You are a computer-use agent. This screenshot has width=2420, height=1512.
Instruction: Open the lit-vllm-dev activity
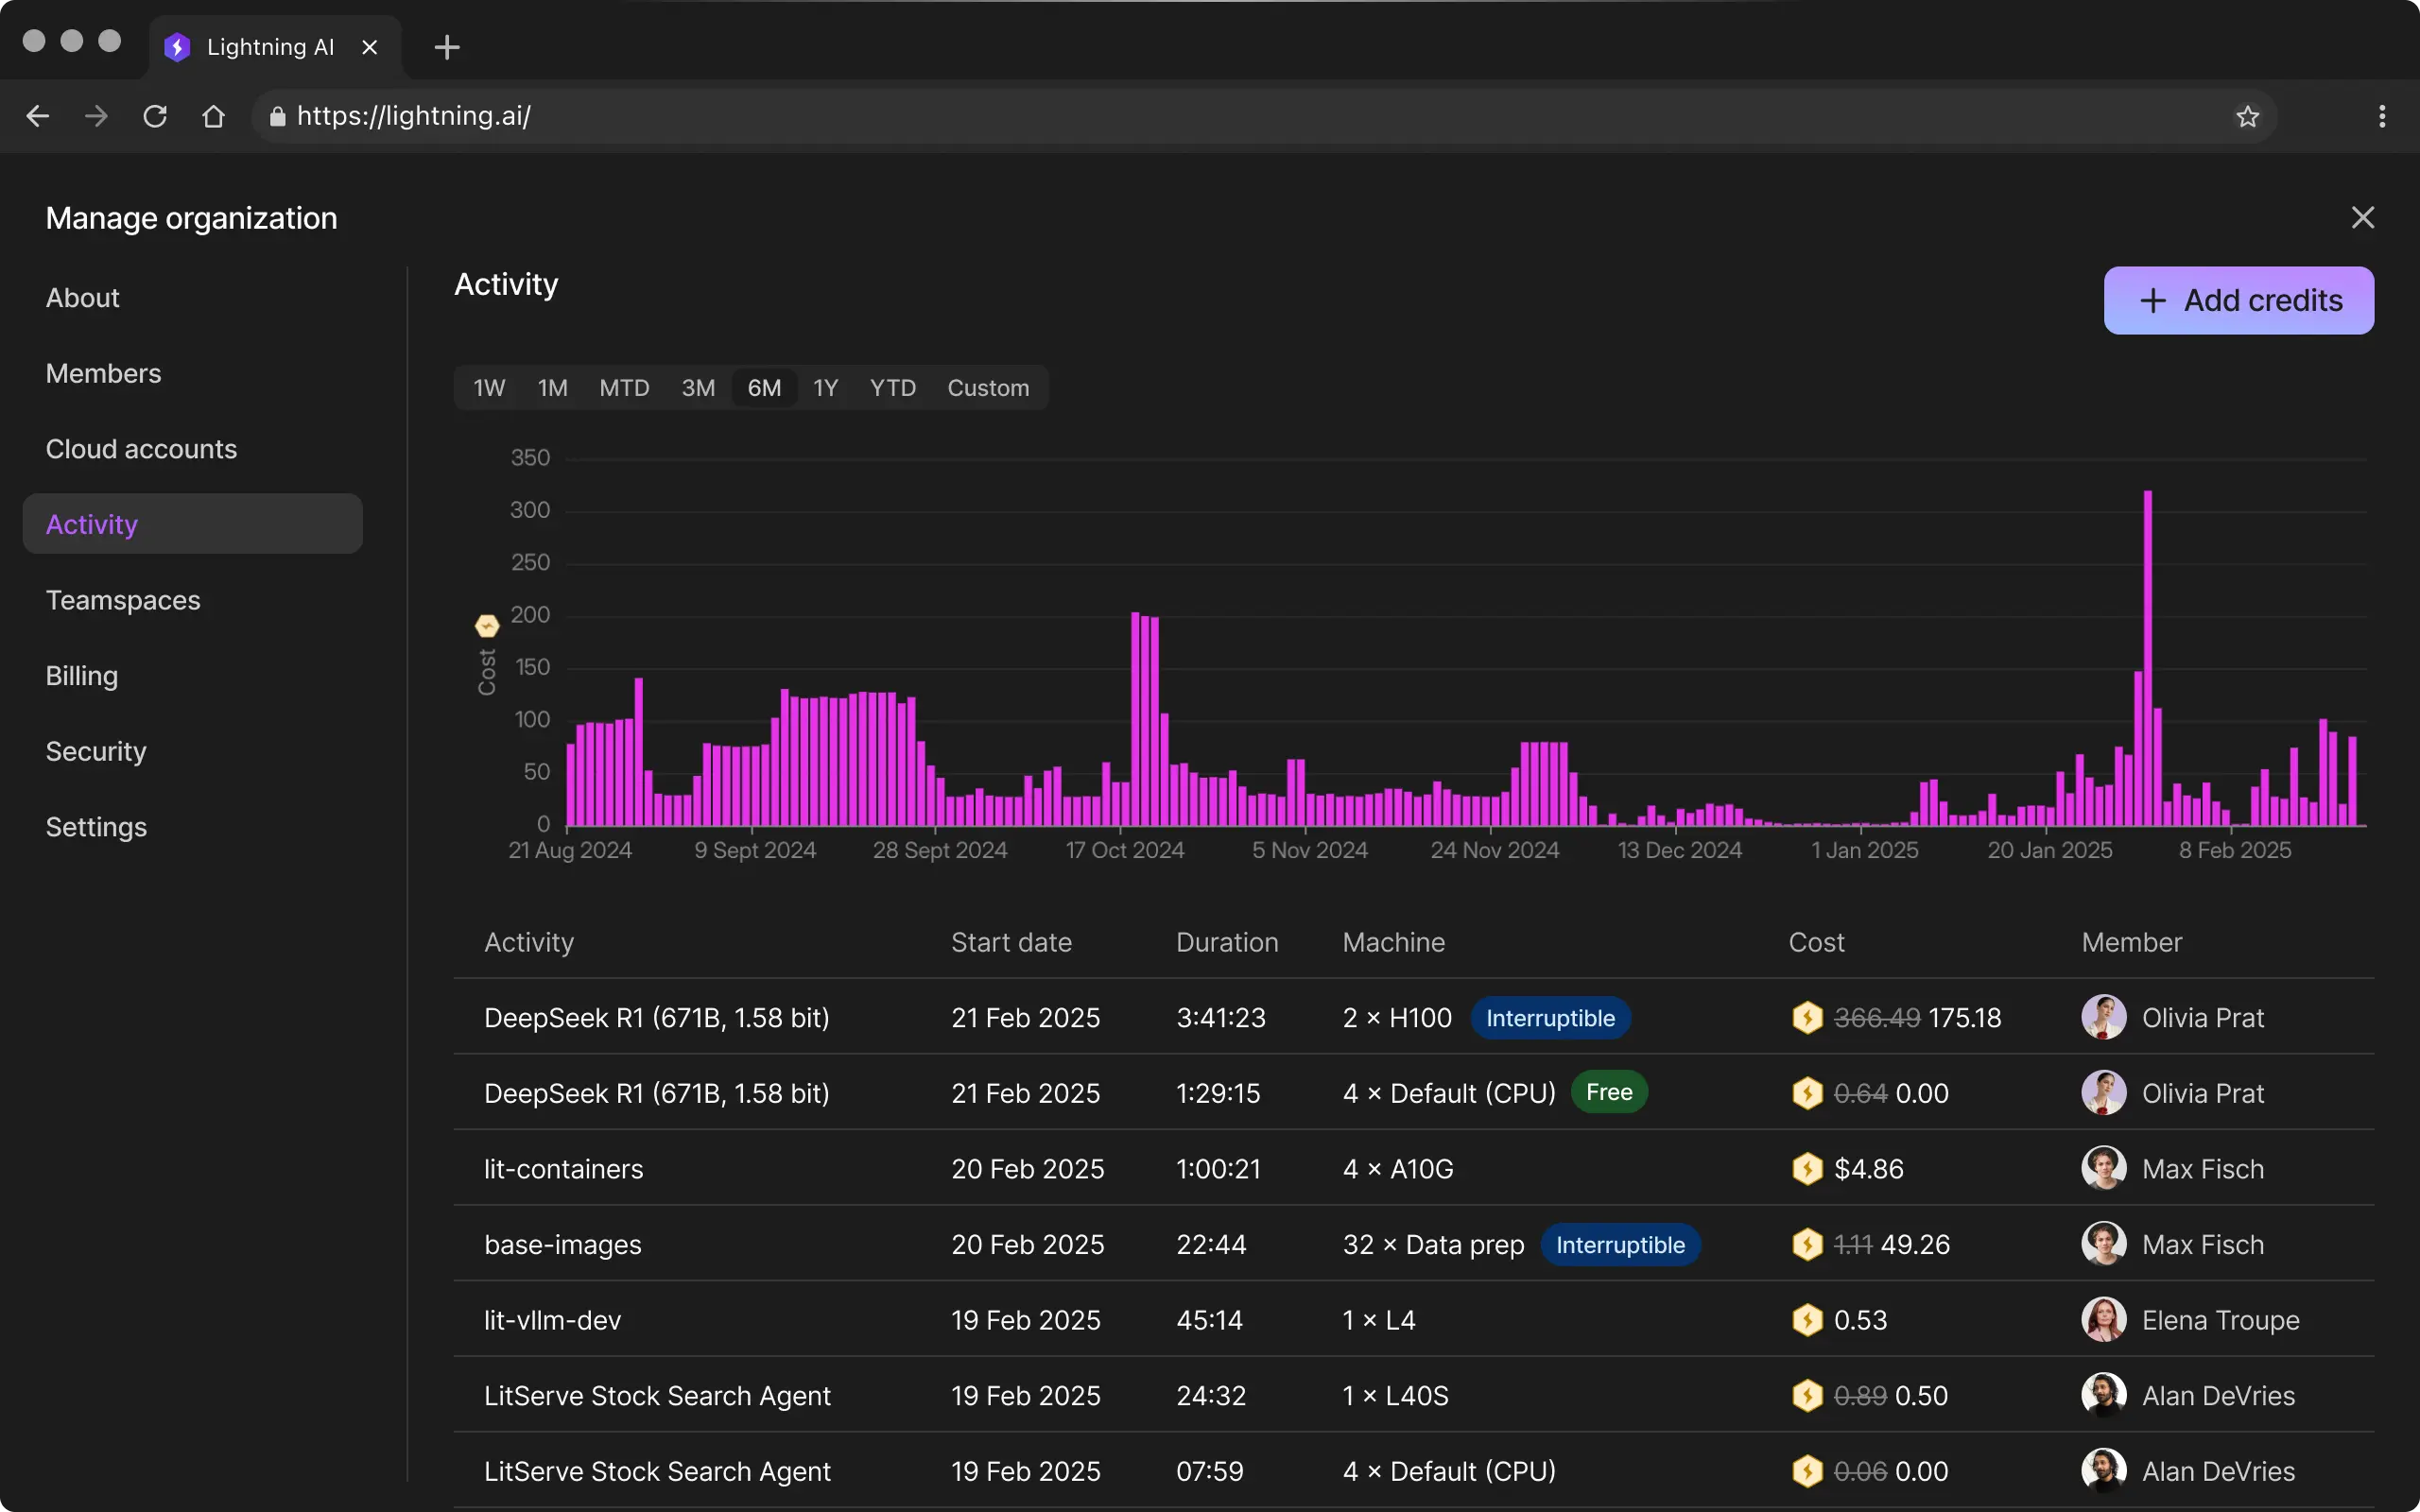(552, 1320)
